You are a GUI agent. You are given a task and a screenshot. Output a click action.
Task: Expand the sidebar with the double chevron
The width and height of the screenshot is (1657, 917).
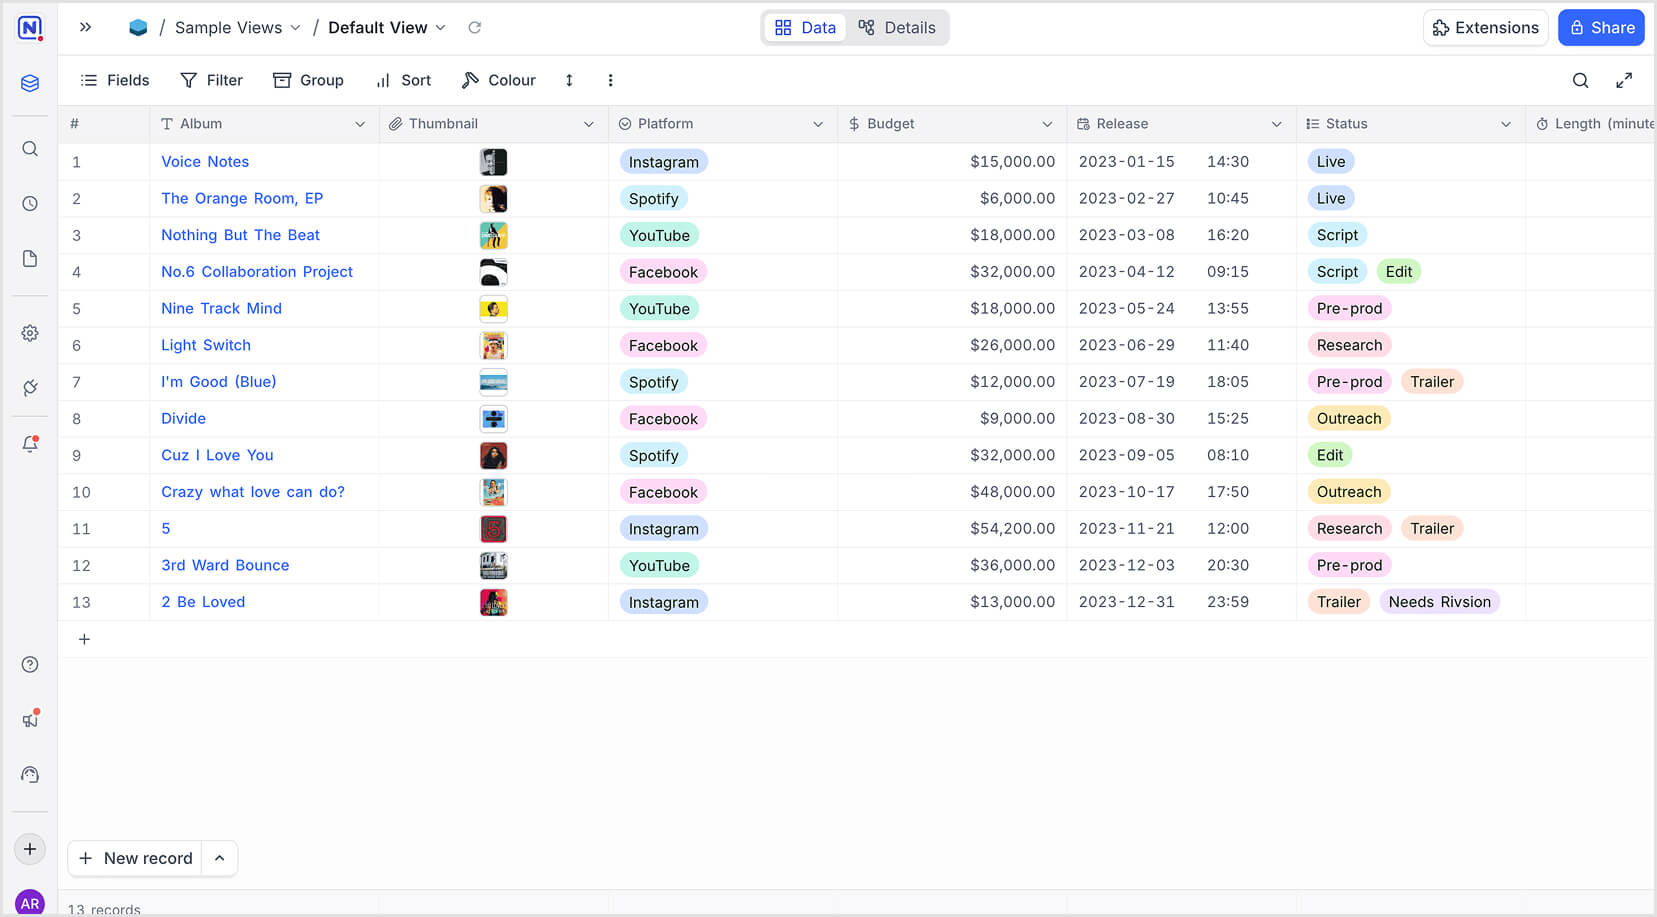86,28
